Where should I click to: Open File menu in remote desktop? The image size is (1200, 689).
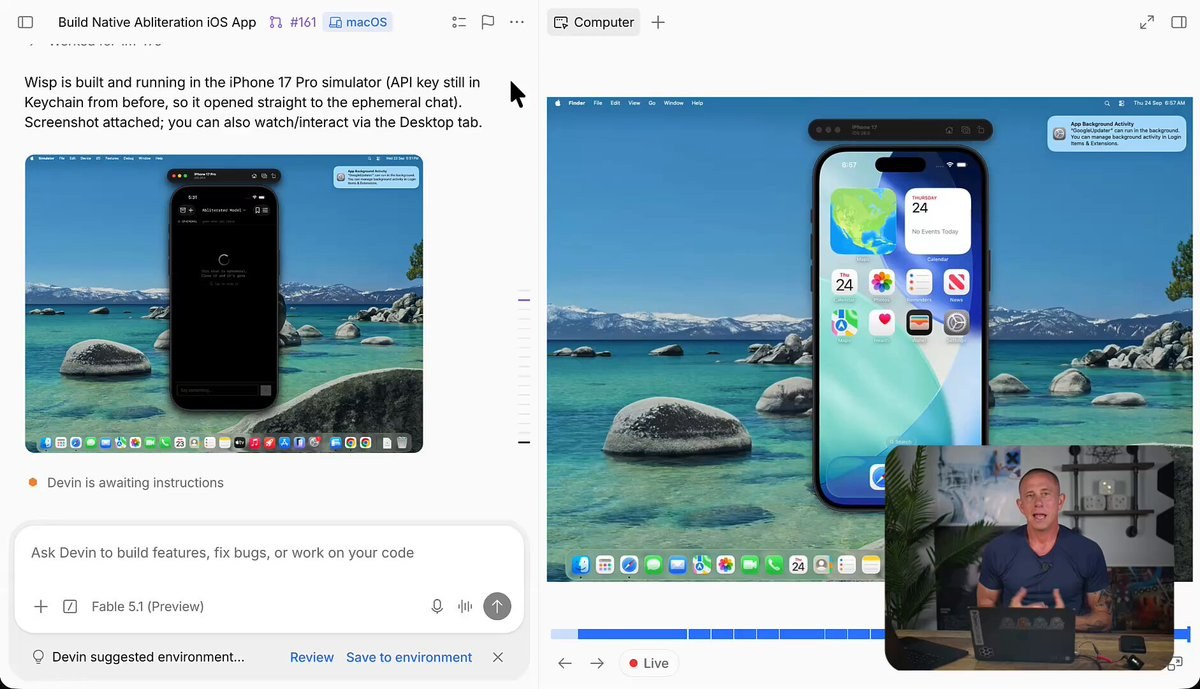coord(598,103)
